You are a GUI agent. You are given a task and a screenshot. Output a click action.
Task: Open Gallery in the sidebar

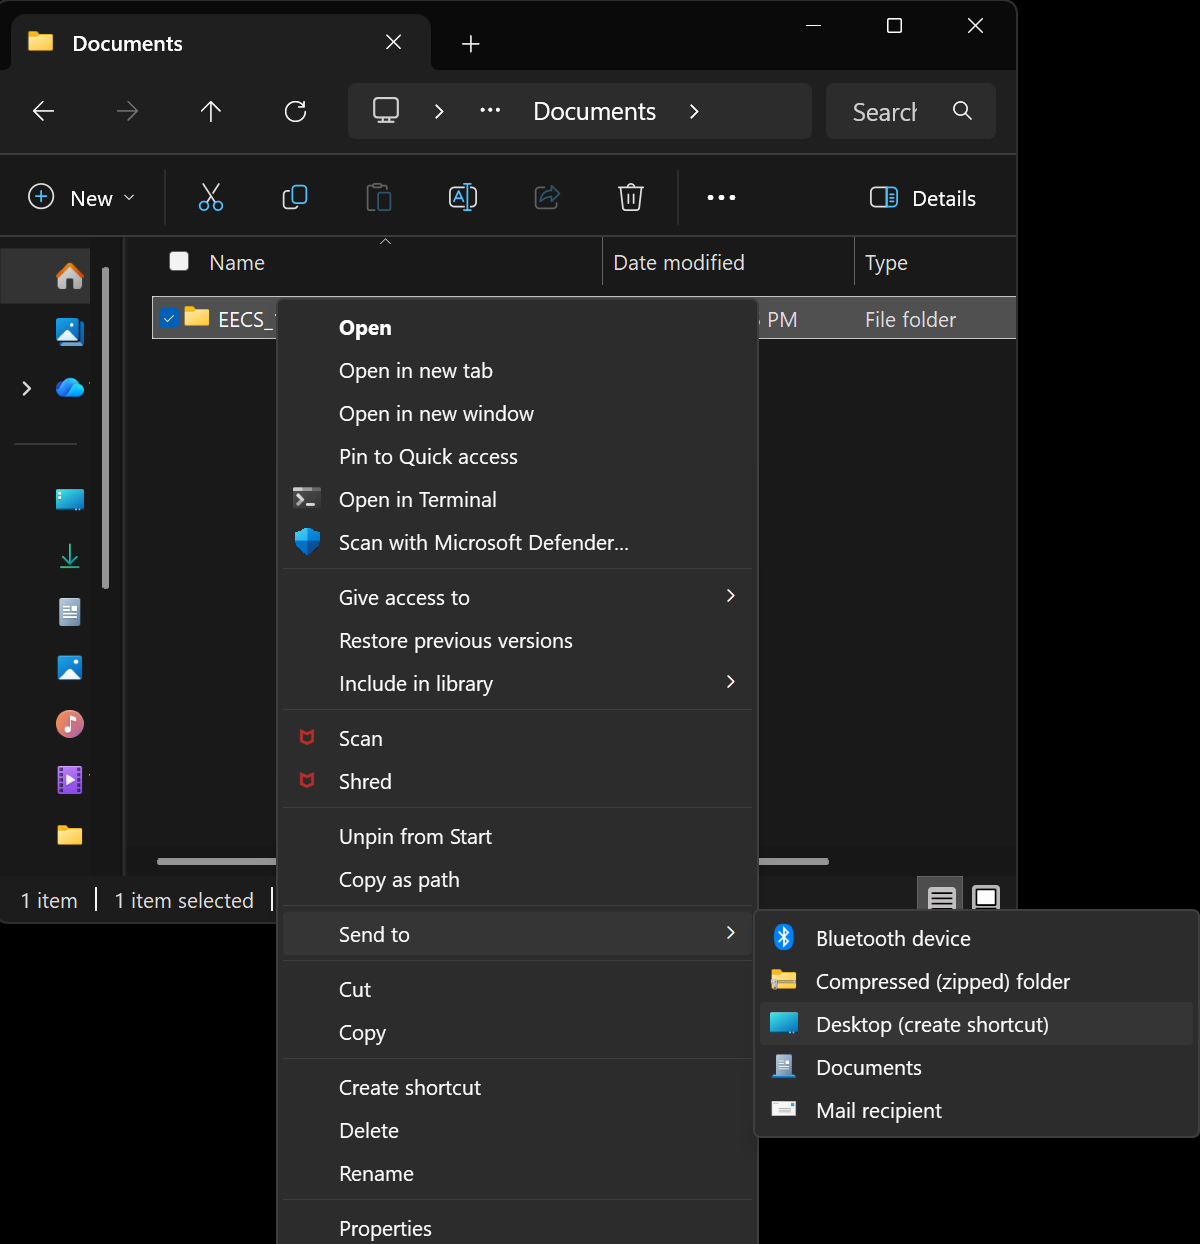pos(69,331)
